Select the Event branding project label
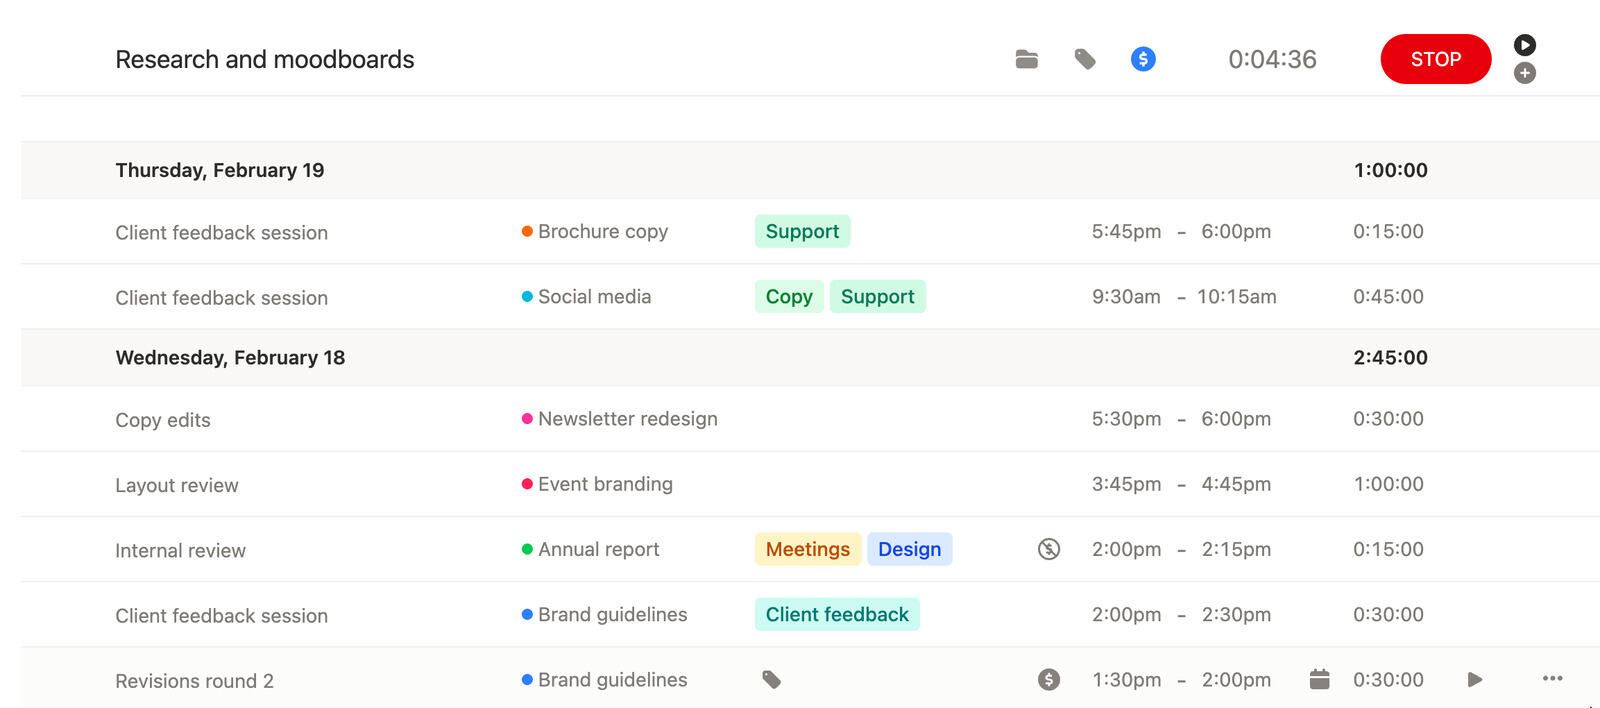1600x708 pixels. [x=605, y=485]
